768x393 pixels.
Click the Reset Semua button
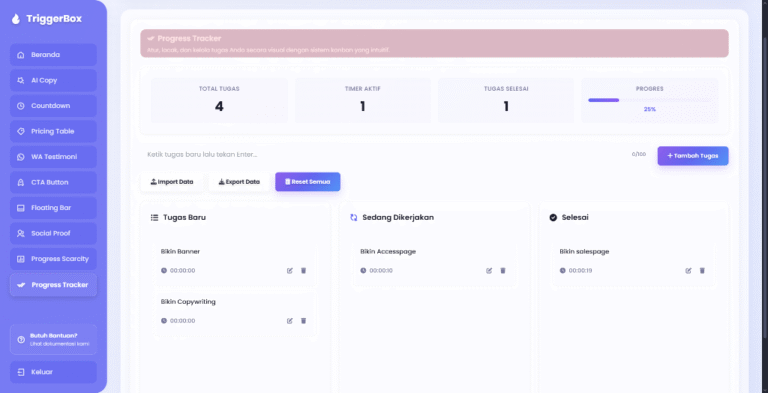pyautogui.click(x=308, y=182)
